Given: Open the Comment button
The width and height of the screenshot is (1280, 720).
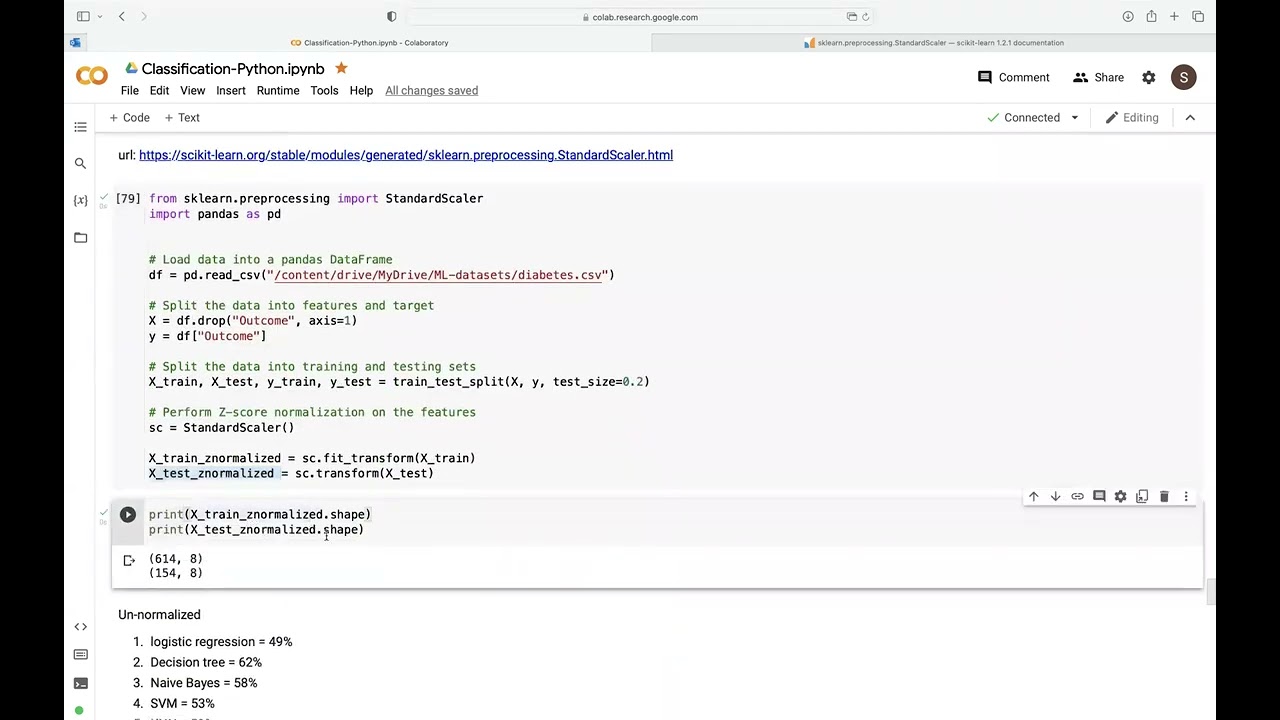Looking at the screenshot, I should pyautogui.click(x=1014, y=77).
